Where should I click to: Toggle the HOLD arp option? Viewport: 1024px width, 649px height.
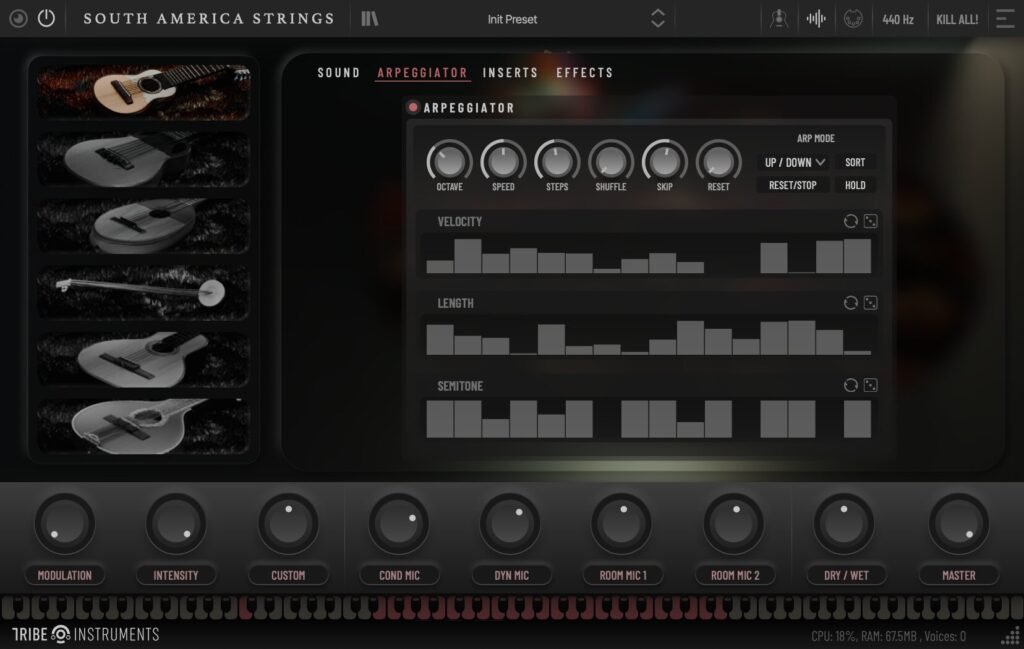[x=855, y=185]
